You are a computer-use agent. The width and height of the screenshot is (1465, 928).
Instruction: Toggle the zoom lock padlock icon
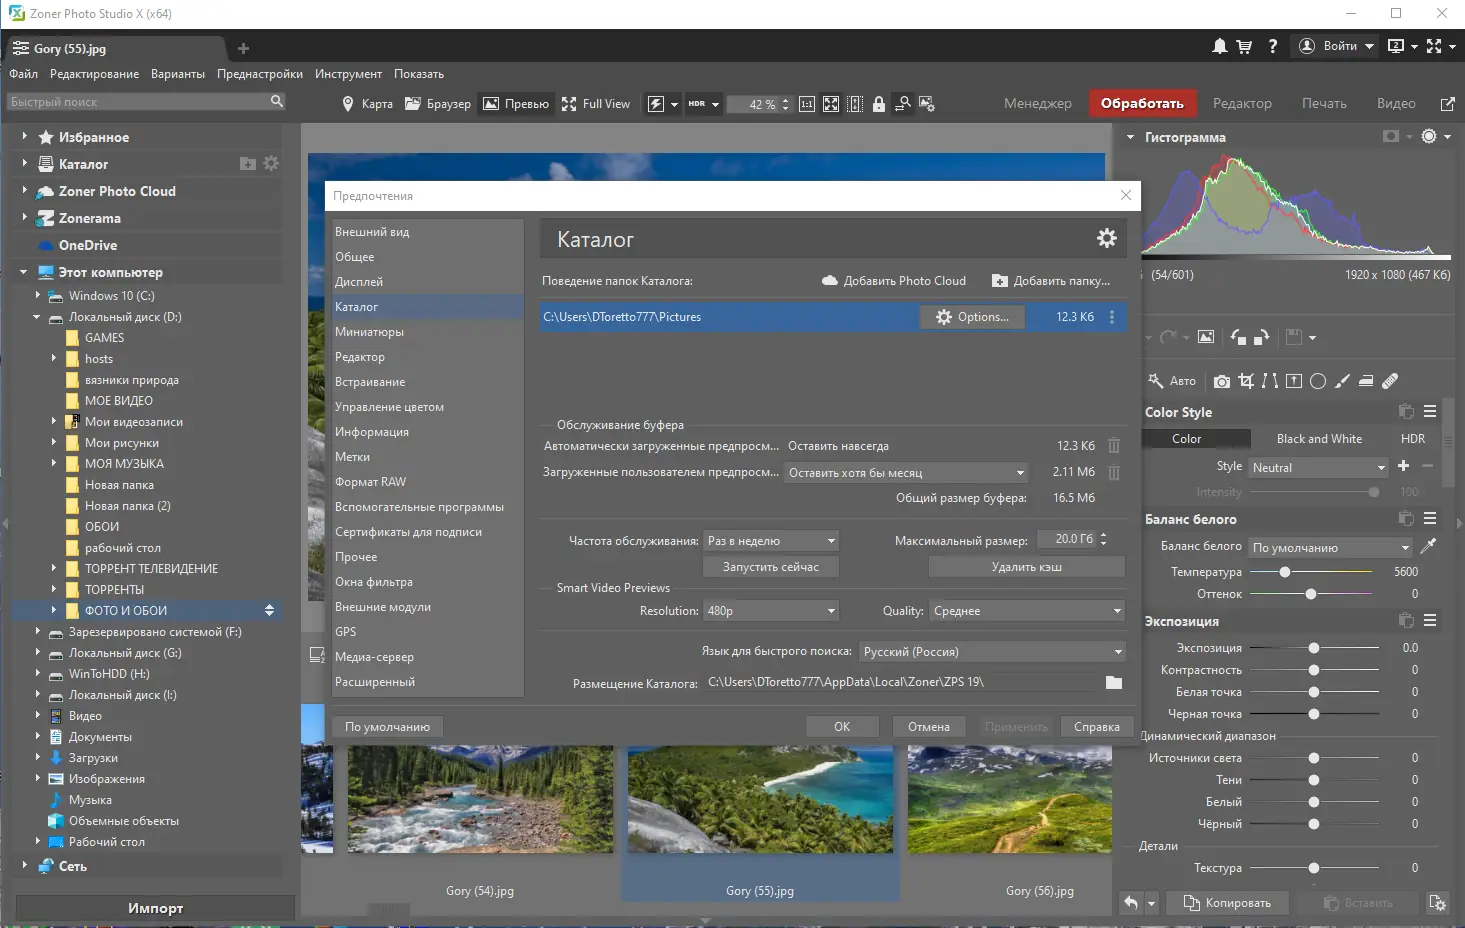[x=878, y=104]
